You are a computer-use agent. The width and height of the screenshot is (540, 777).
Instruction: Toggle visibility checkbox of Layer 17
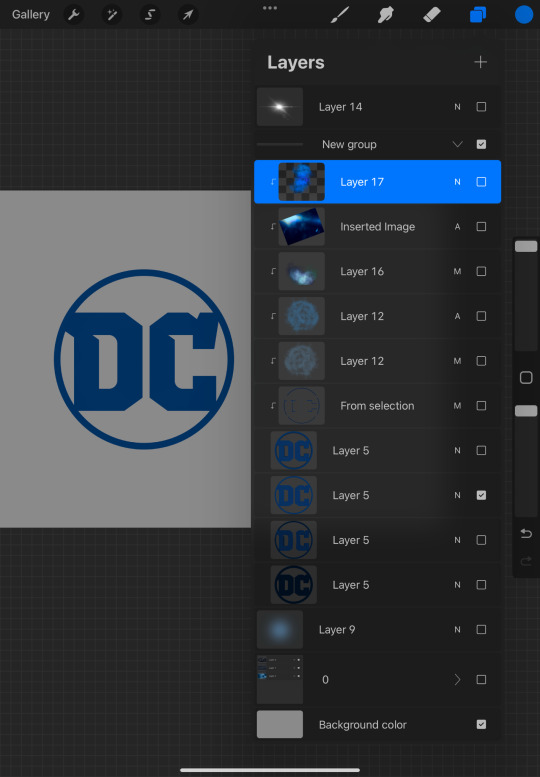click(x=481, y=182)
